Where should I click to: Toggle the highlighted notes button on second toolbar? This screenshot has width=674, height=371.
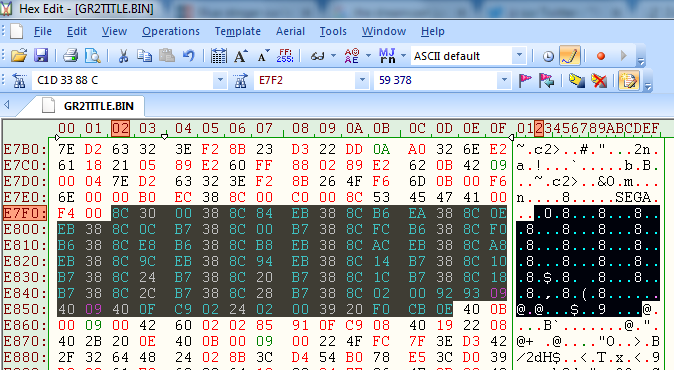pyautogui.click(x=628, y=80)
